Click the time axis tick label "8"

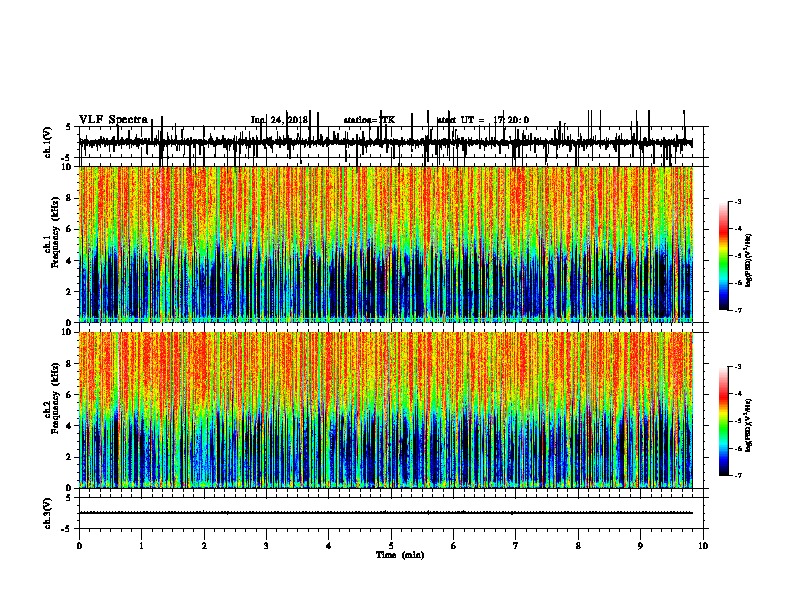[578, 546]
